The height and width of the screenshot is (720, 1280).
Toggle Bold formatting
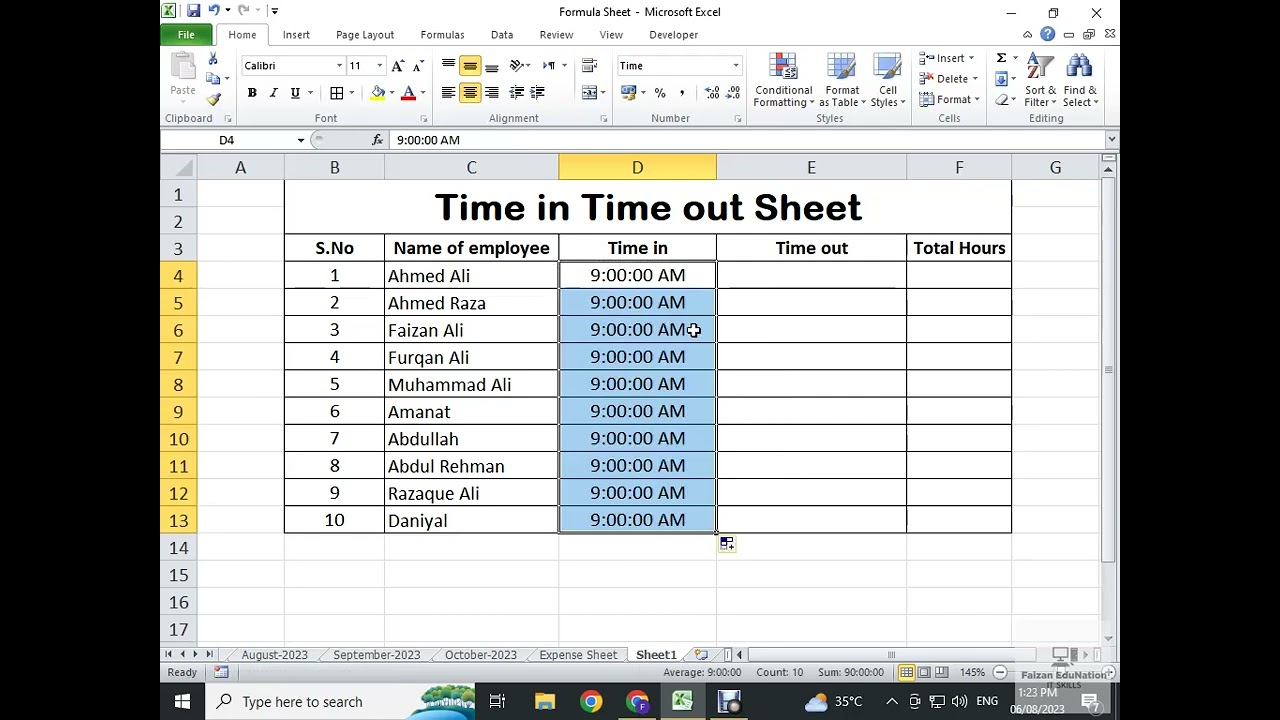coord(252,93)
